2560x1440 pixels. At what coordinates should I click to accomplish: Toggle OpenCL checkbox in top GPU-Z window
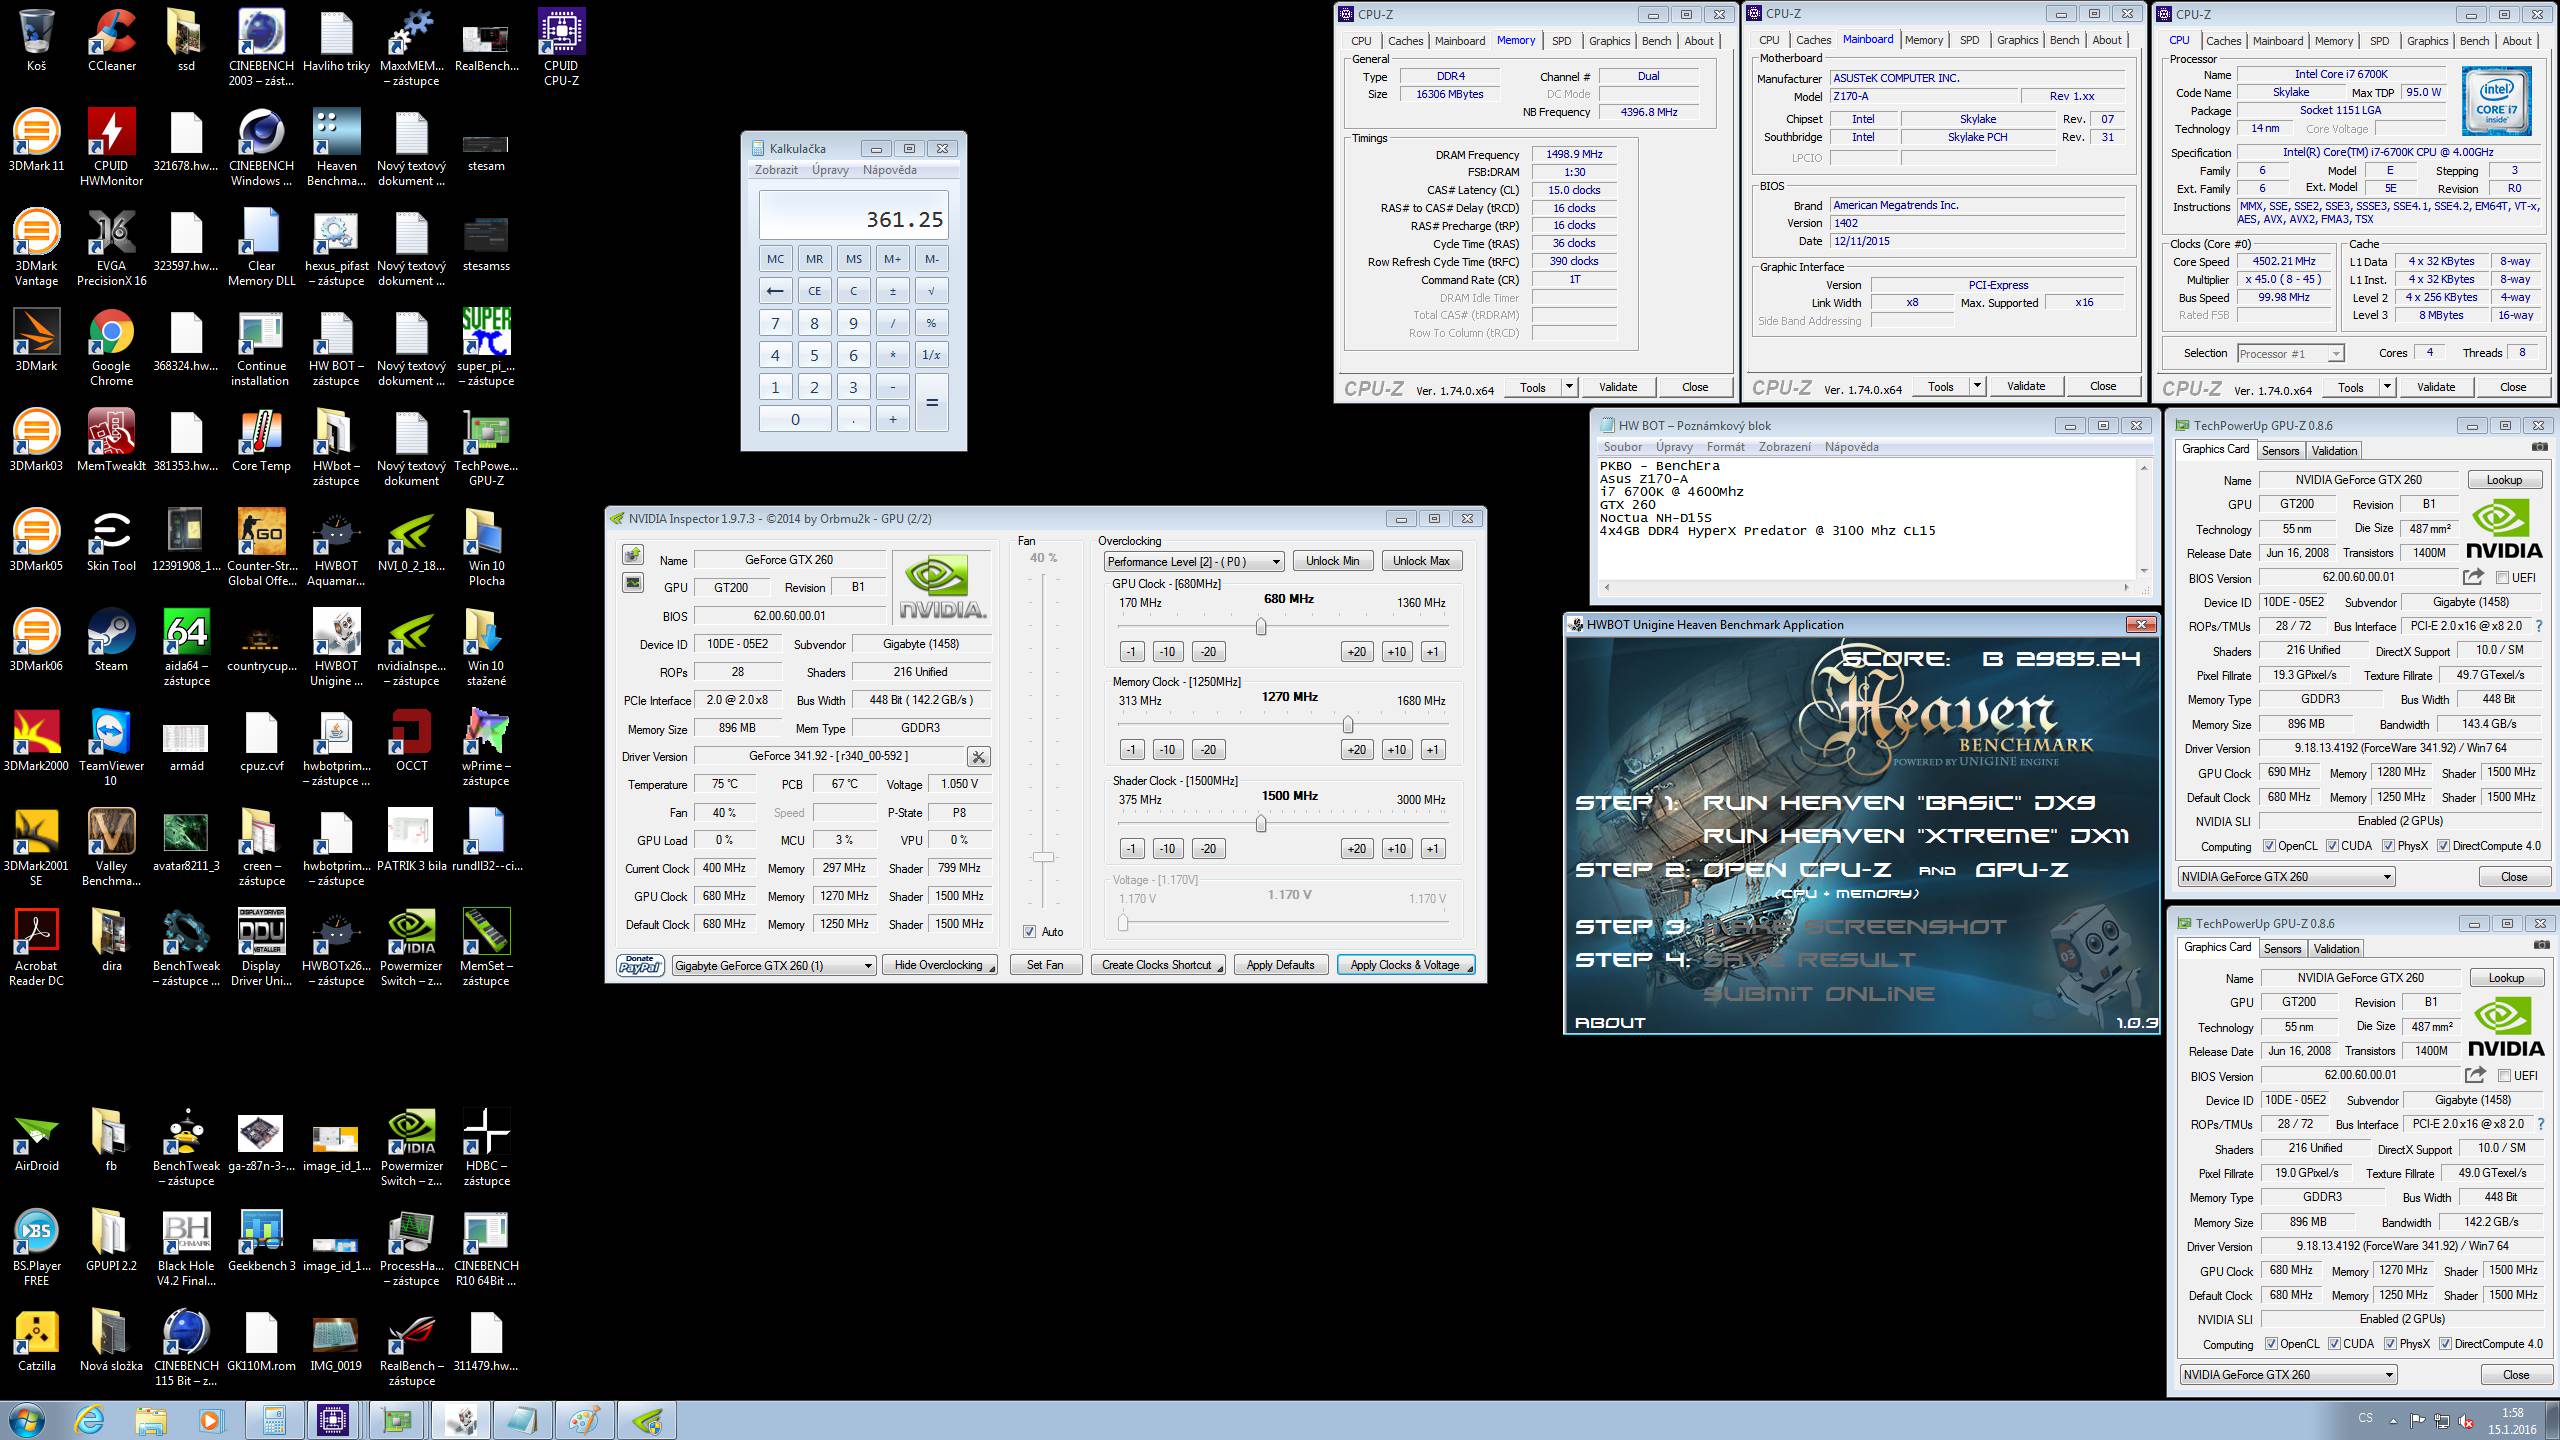point(2268,846)
